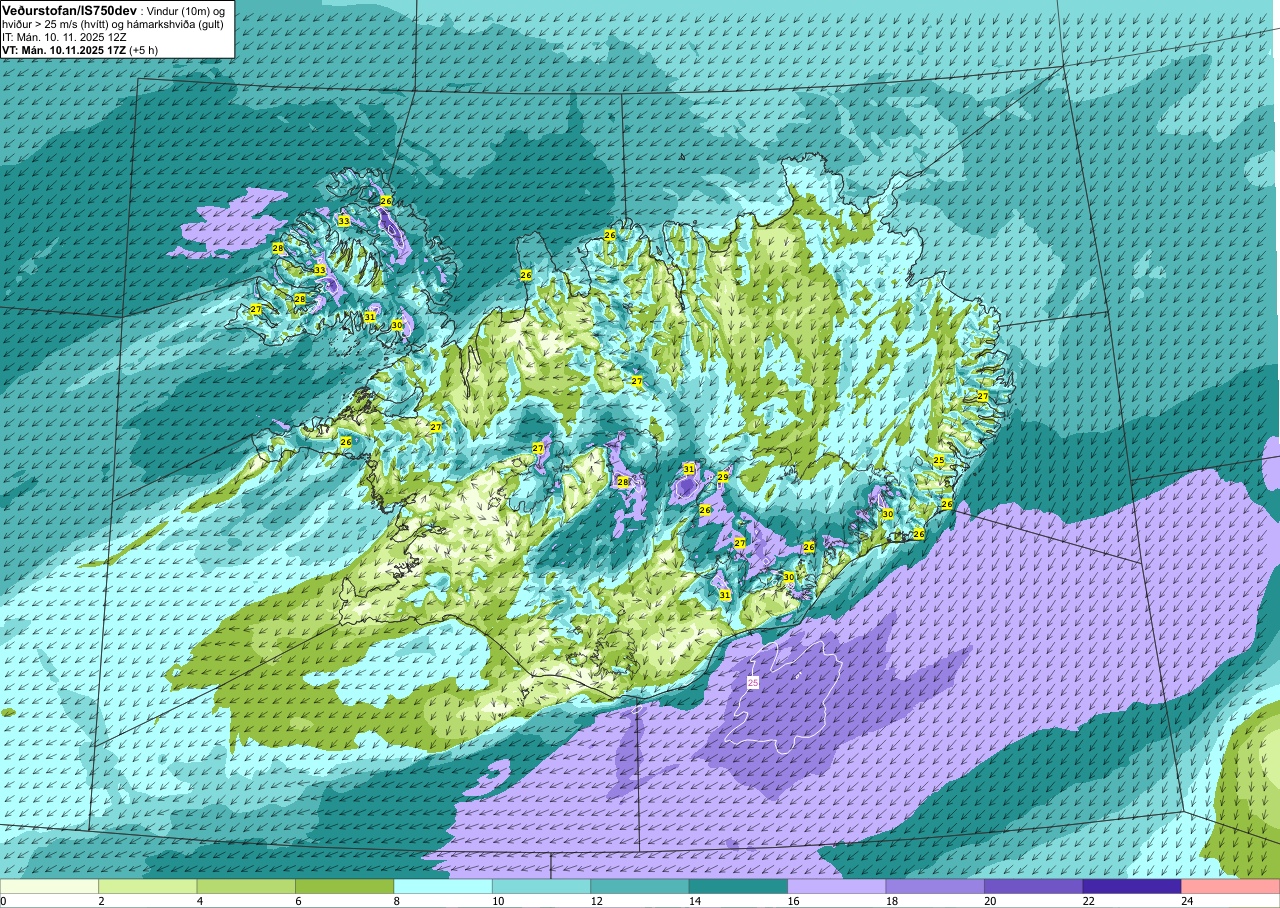Click the white '25' gust contour label offshore
1280x908 pixels.
click(x=753, y=682)
